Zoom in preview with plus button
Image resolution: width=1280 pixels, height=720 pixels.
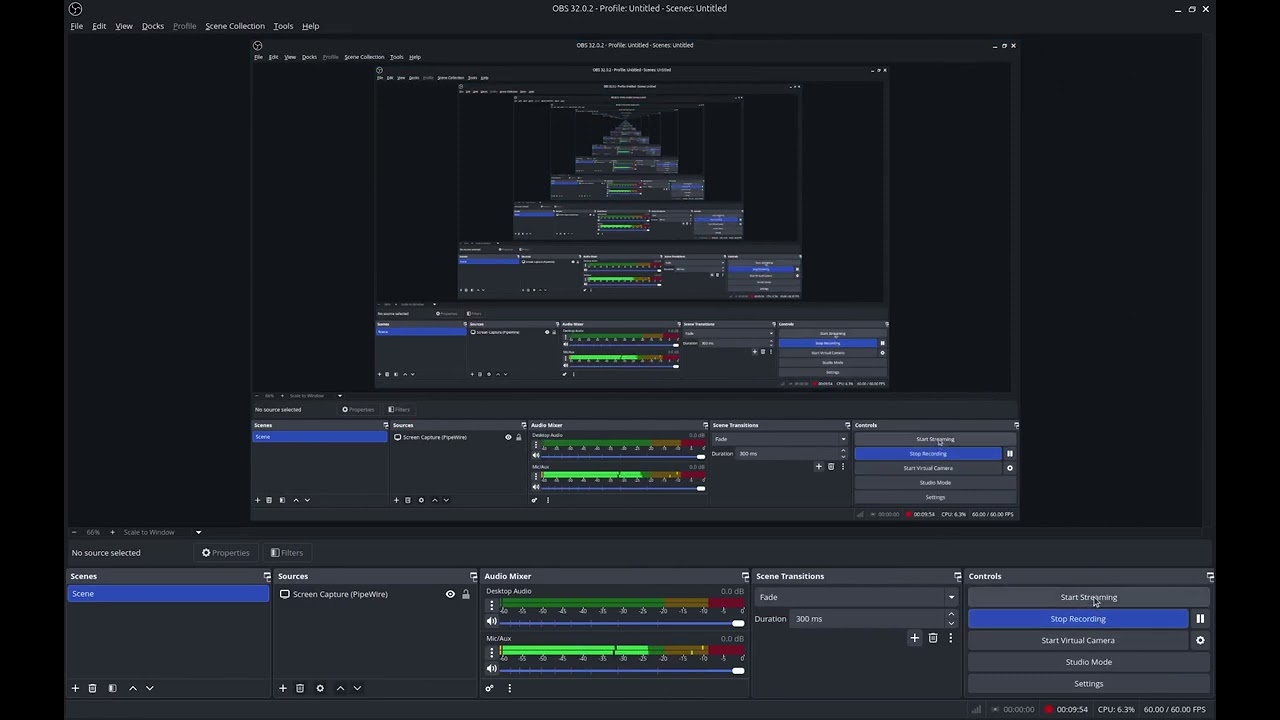click(x=112, y=532)
